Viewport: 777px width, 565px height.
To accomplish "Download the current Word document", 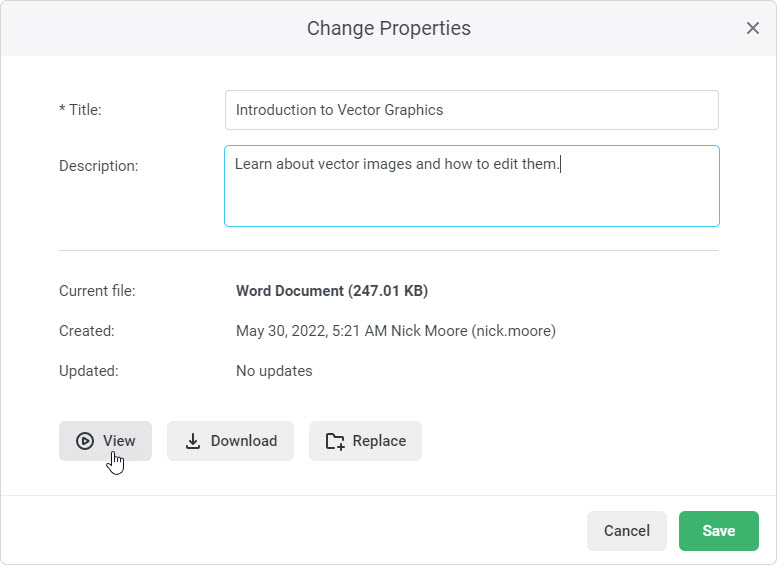I will 230,441.
